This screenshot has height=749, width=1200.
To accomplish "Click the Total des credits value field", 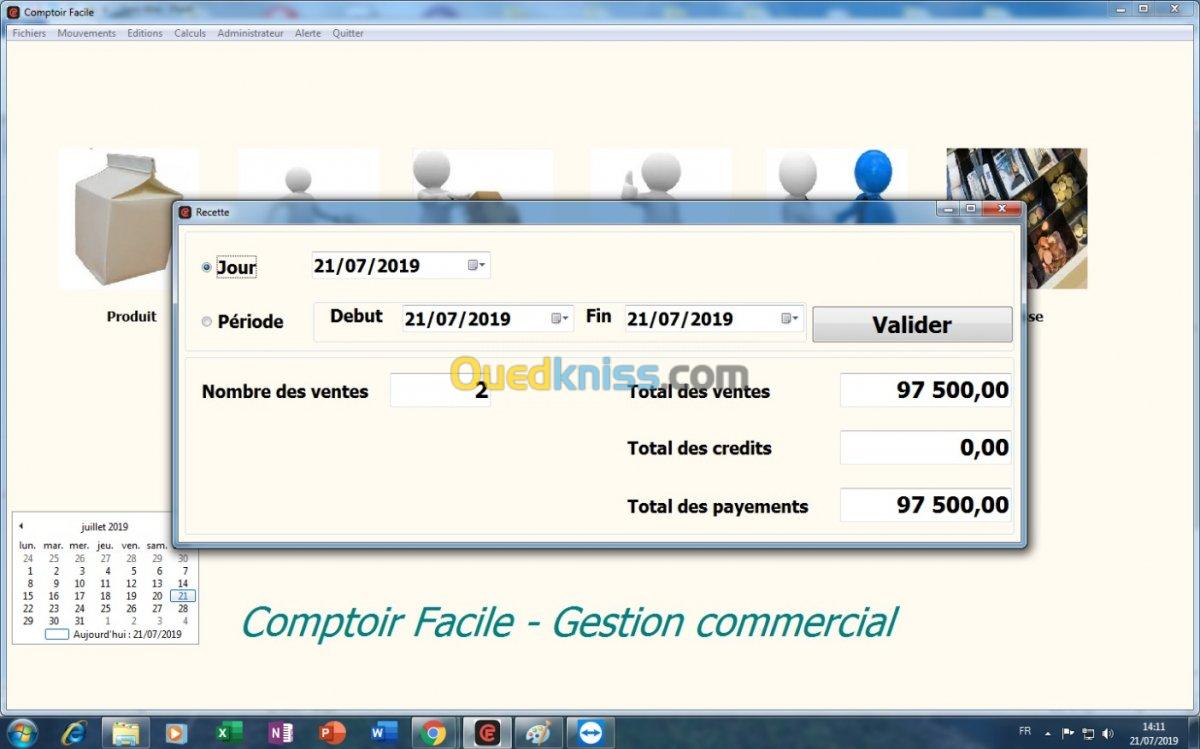I will pyautogui.click(x=926, y=447).
